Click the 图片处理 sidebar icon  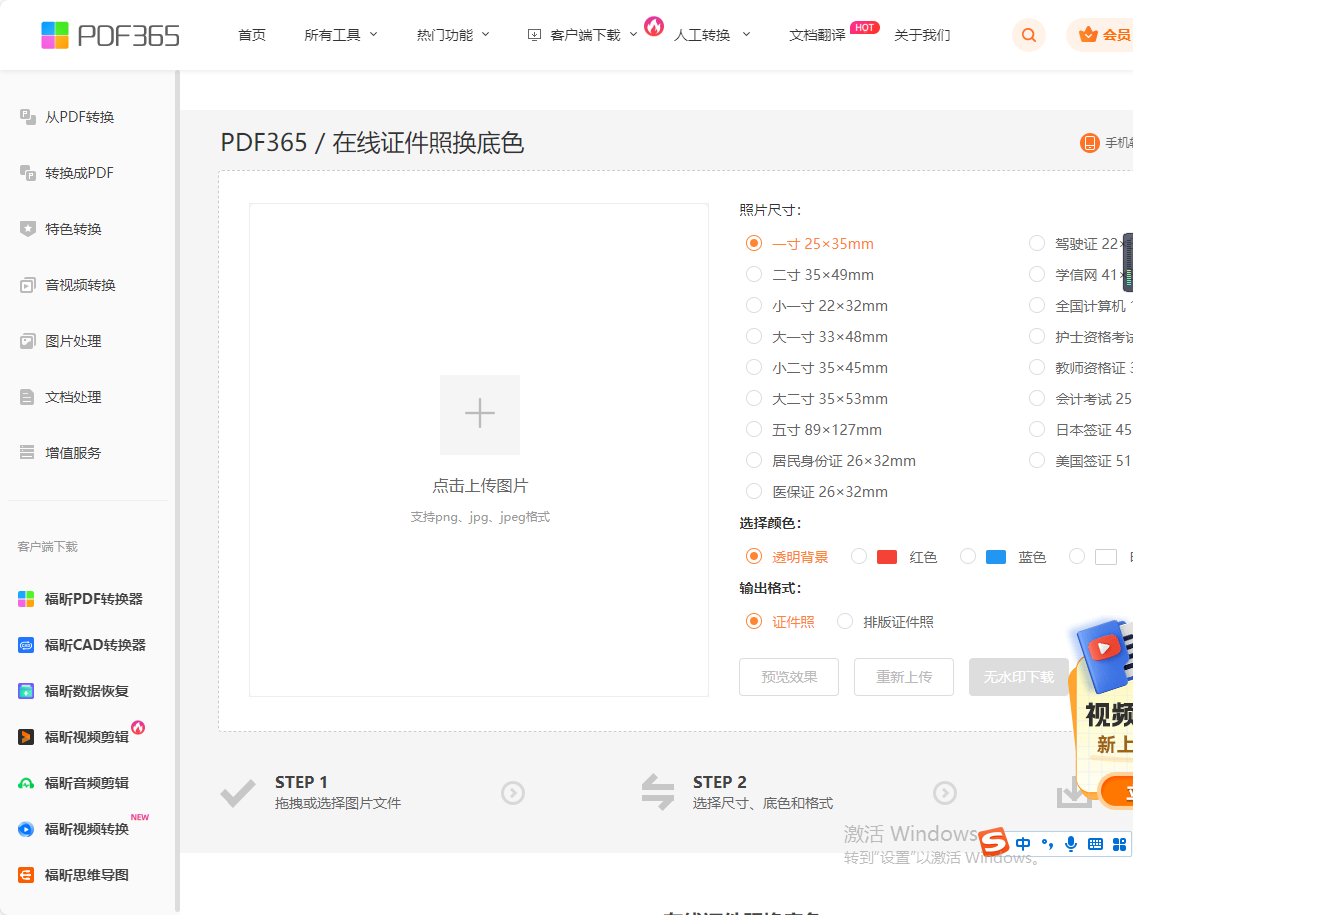pos(28,341)
